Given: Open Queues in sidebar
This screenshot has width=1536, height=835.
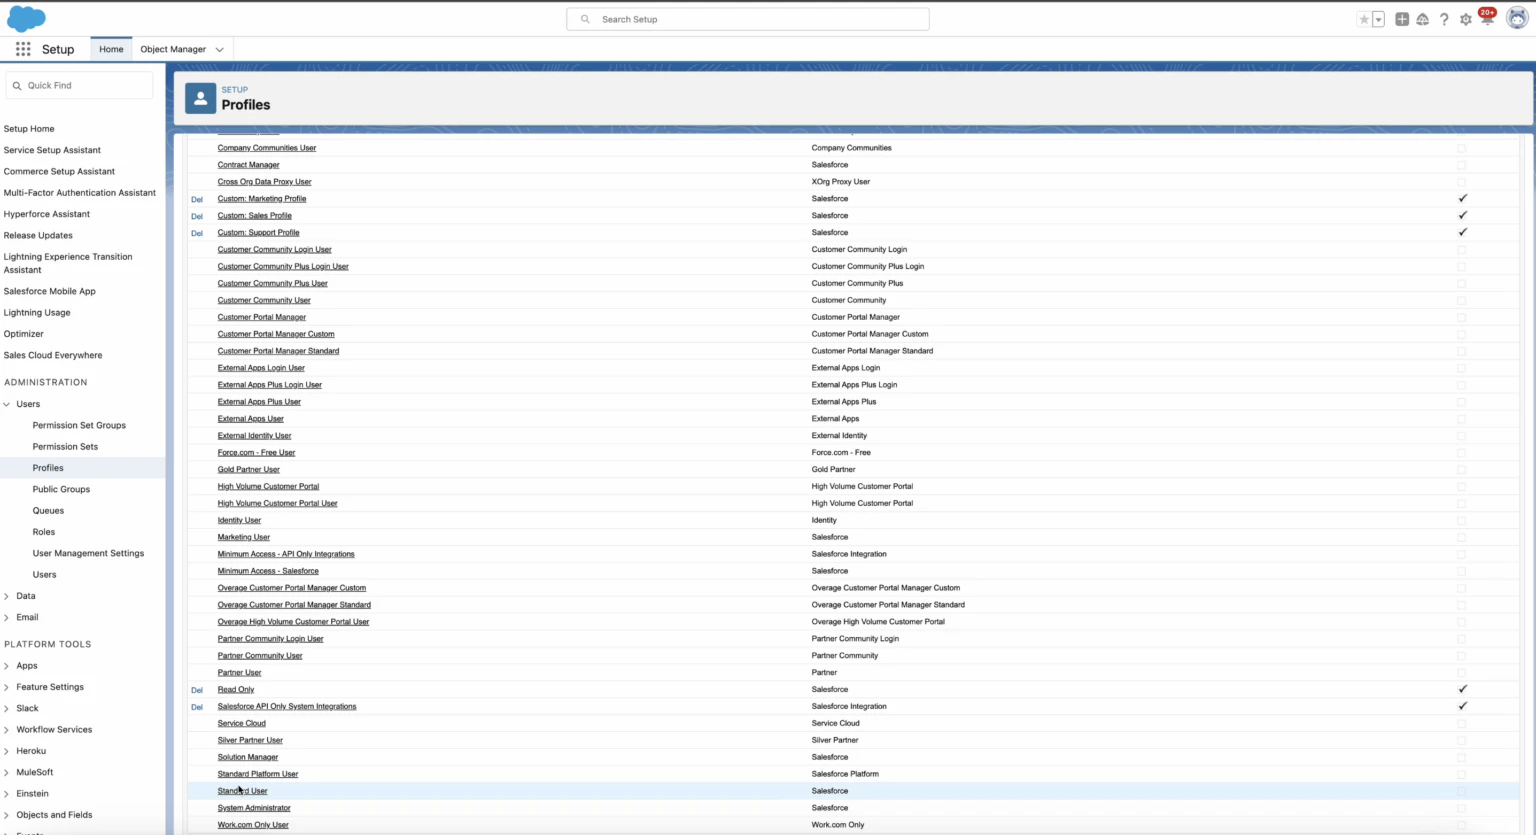Looking at the screenshot, I should 48,511.
